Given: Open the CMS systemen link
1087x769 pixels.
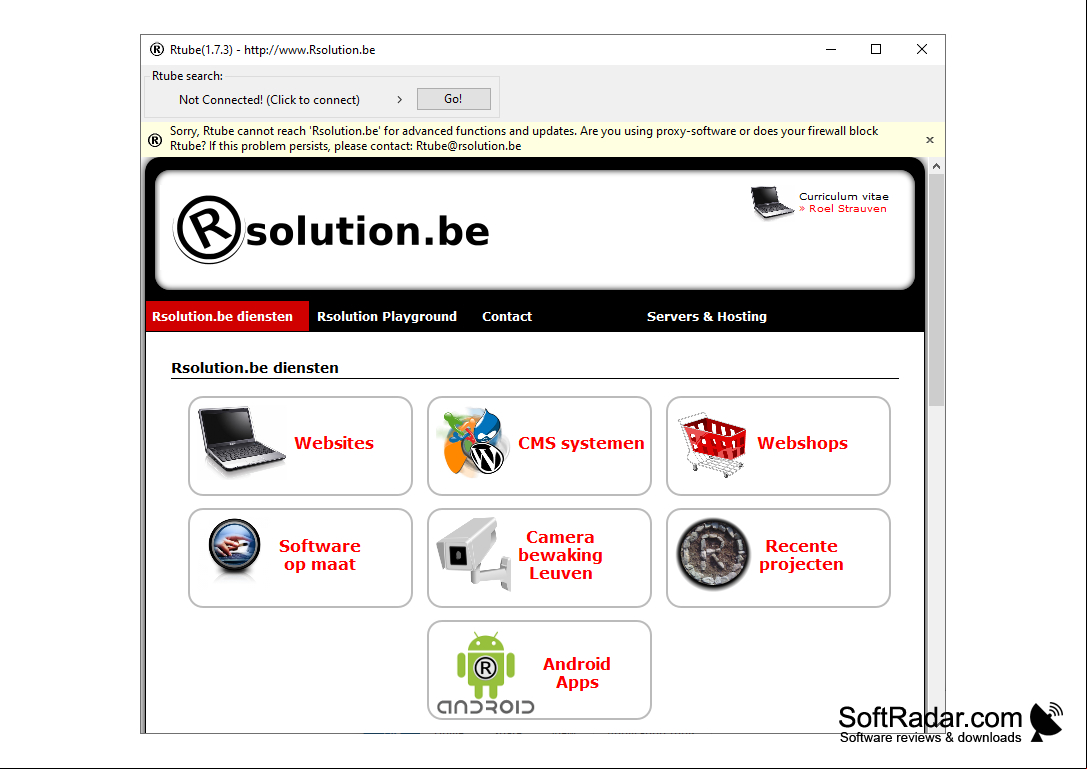Looking at the screenshot, I should click(x=581, y=443).
